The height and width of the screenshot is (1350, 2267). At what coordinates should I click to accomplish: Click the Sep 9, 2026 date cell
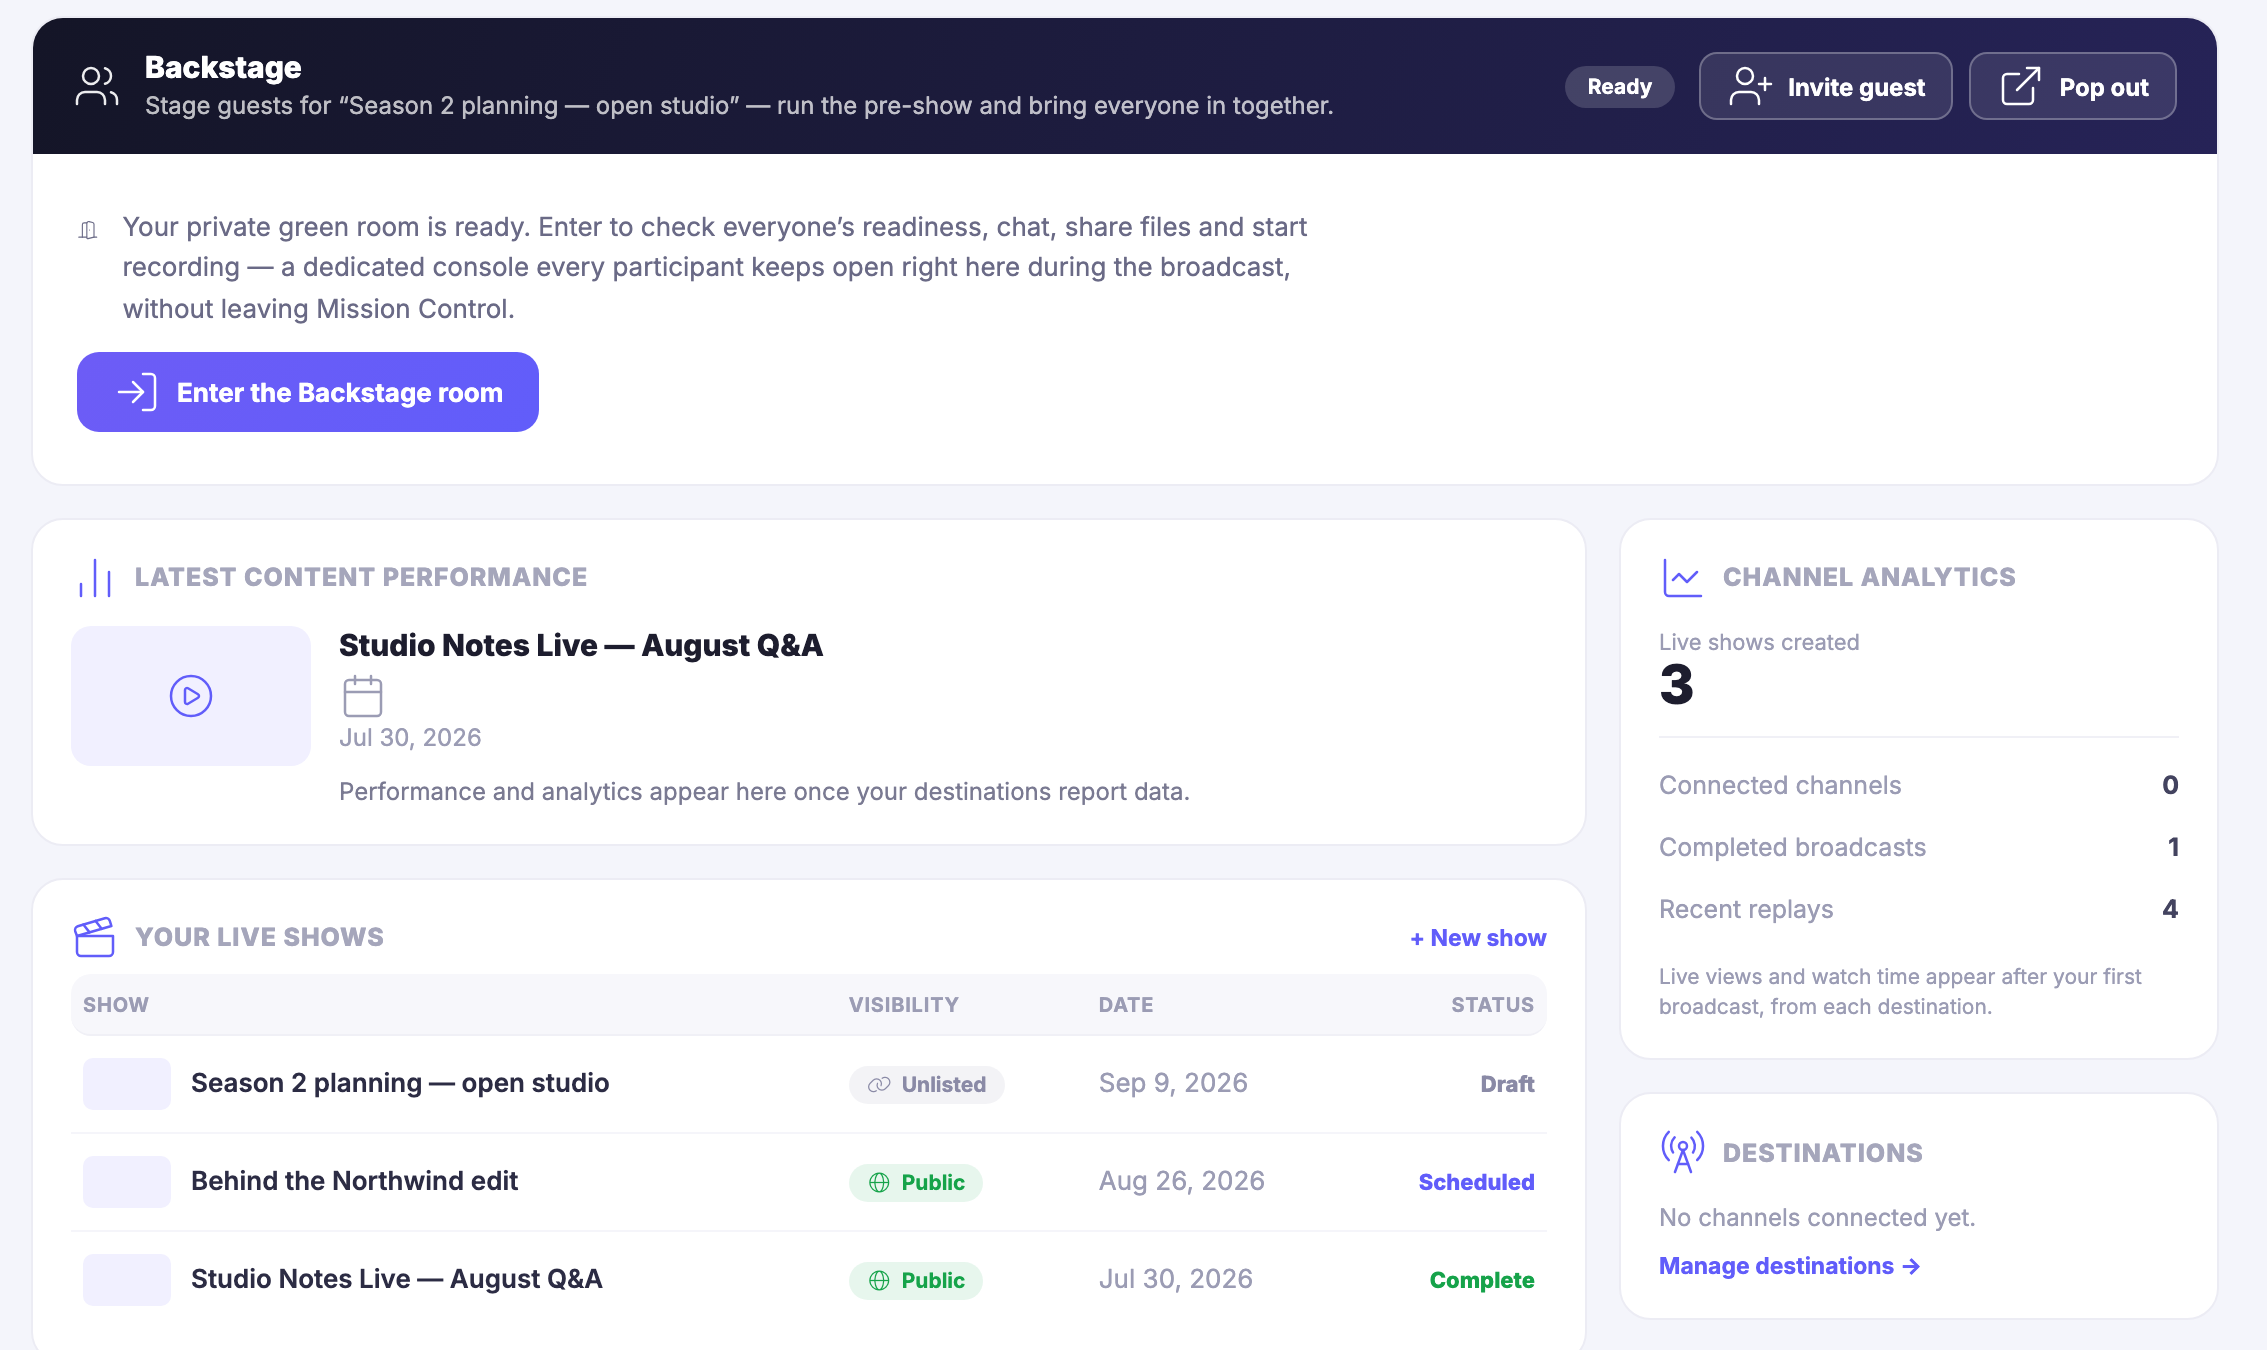coord(1173,1083)
